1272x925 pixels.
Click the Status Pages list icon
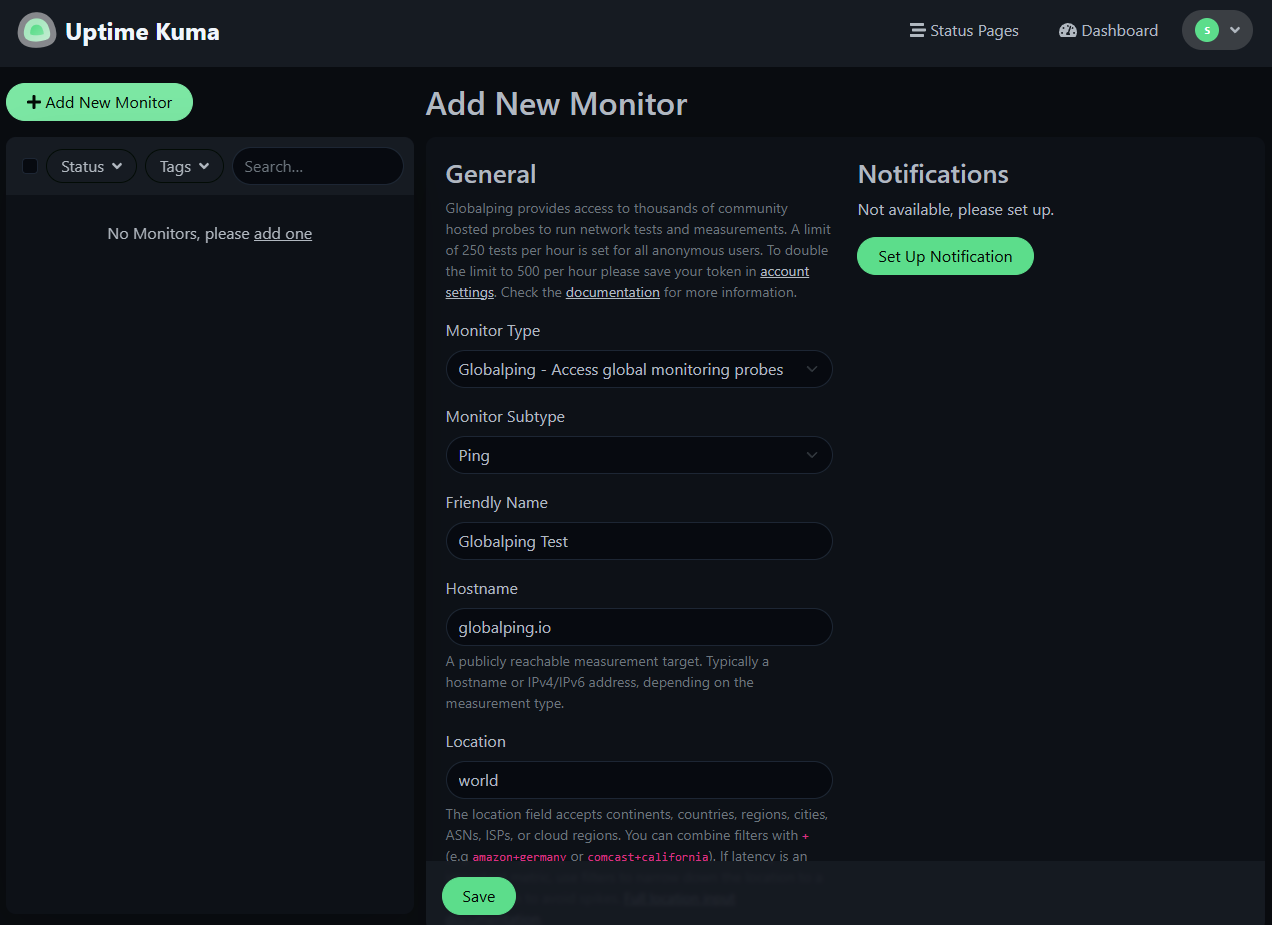tap(917, 30)
